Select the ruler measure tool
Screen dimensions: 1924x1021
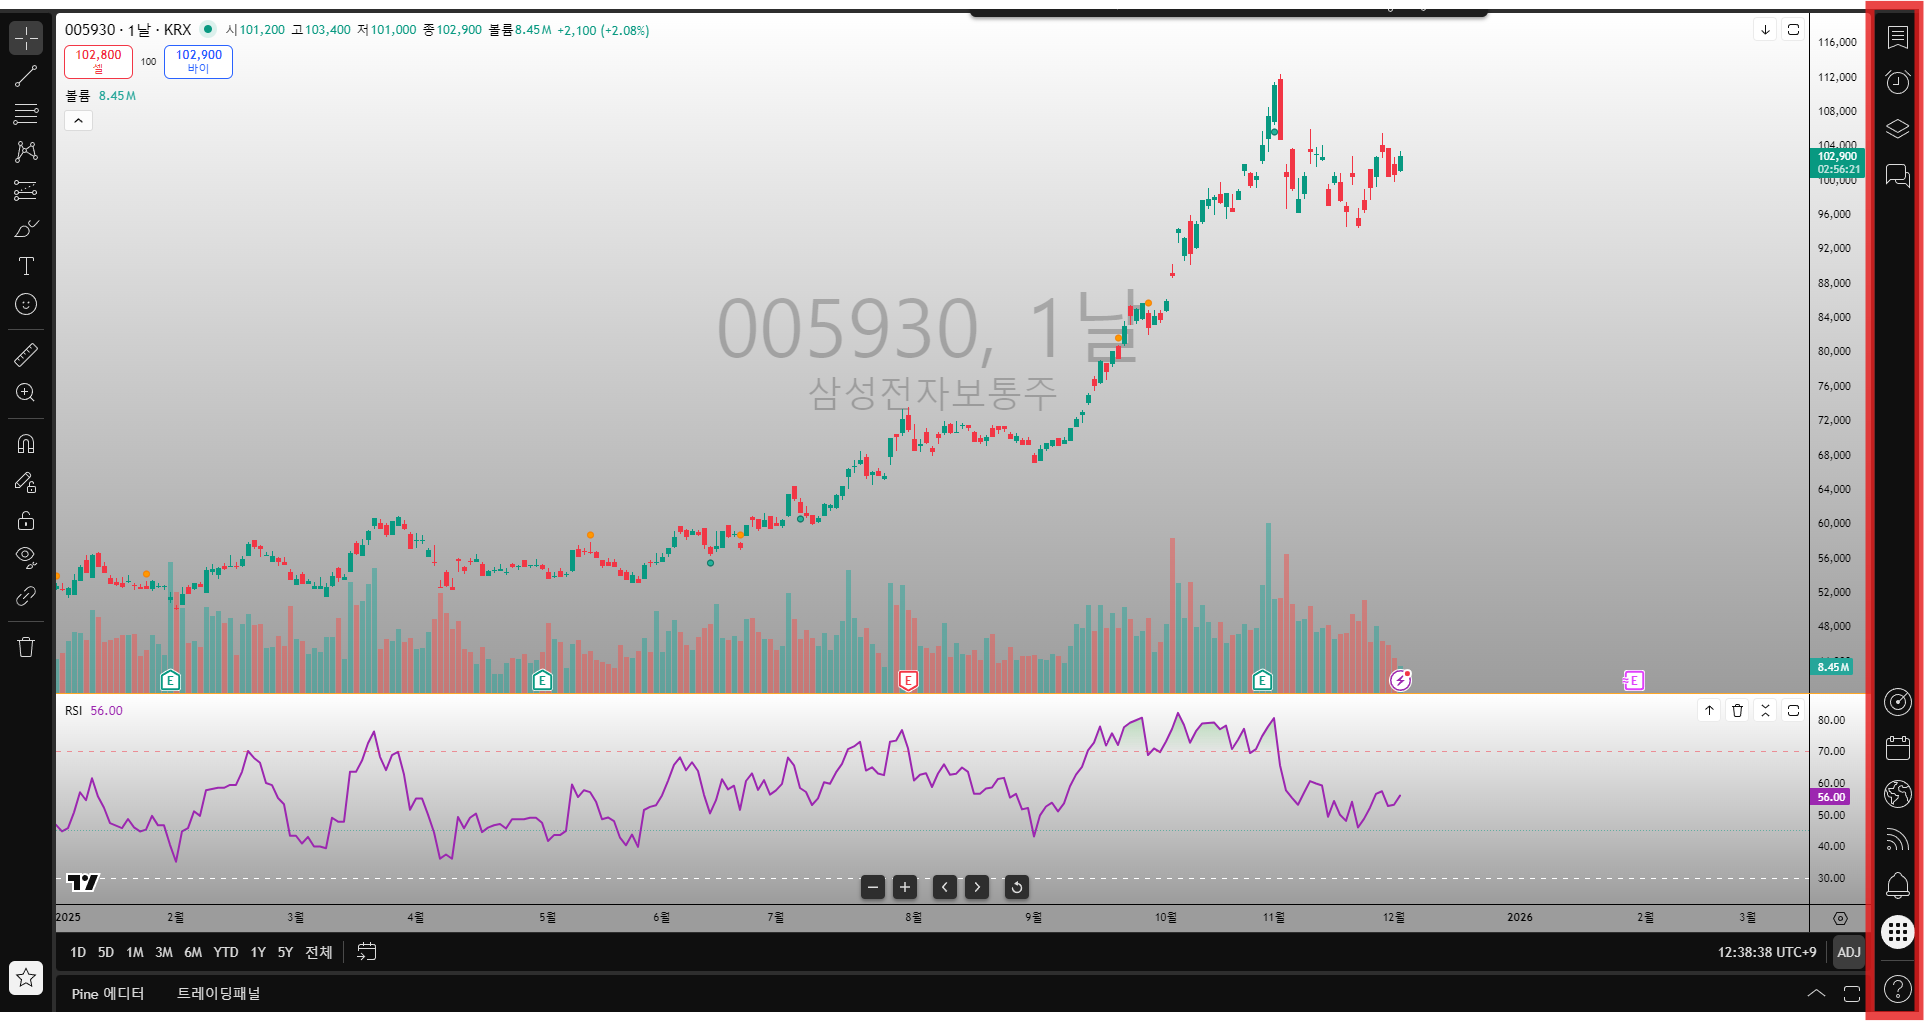coord(26,354)
